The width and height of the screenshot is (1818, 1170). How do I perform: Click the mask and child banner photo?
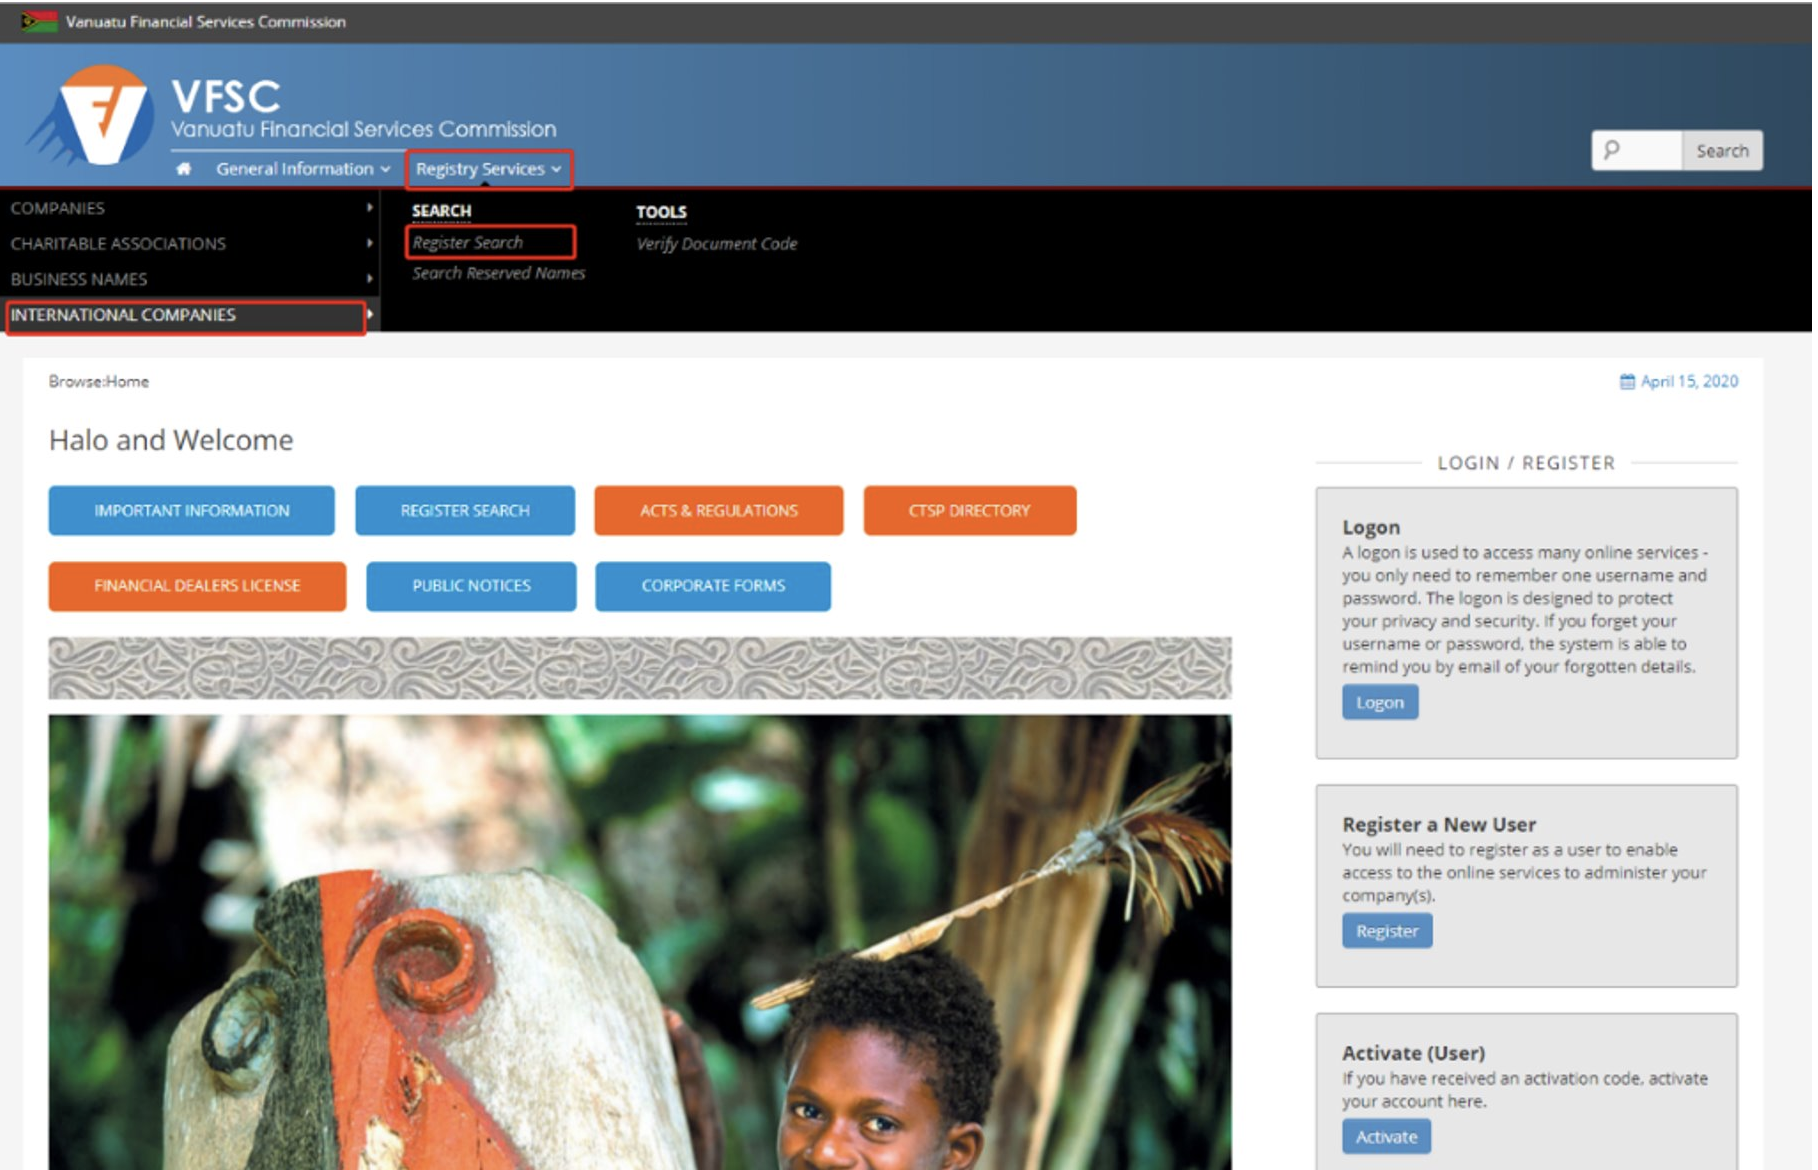(x=640, y=942)
